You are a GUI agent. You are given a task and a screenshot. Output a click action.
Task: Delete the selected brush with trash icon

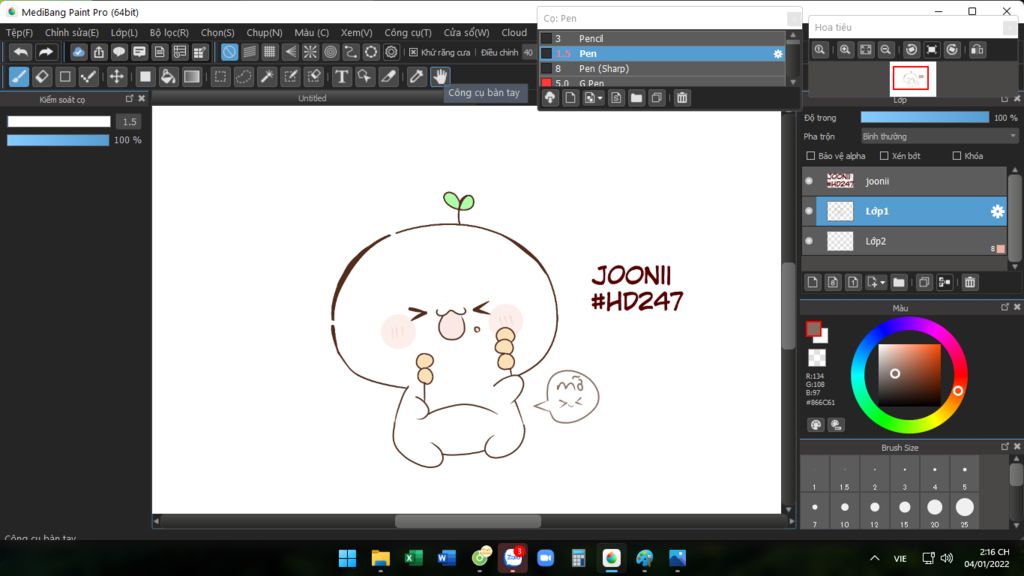[x=682, y=98]
